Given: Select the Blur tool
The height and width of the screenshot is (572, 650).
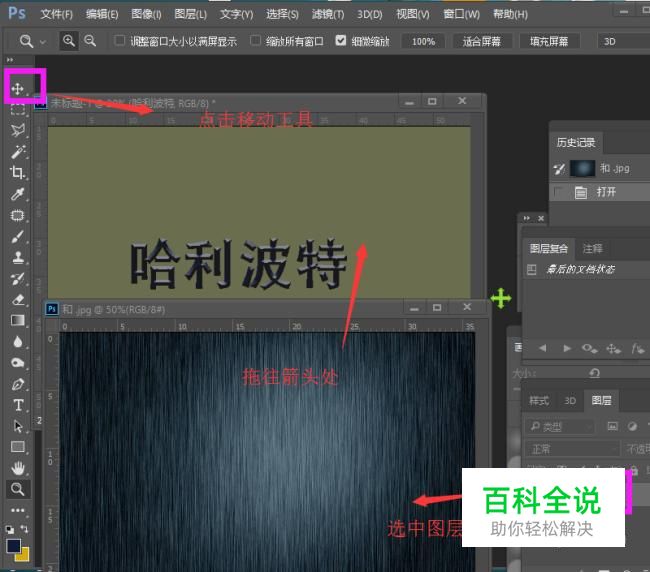Looking at the screenshot, I should 17,342.
